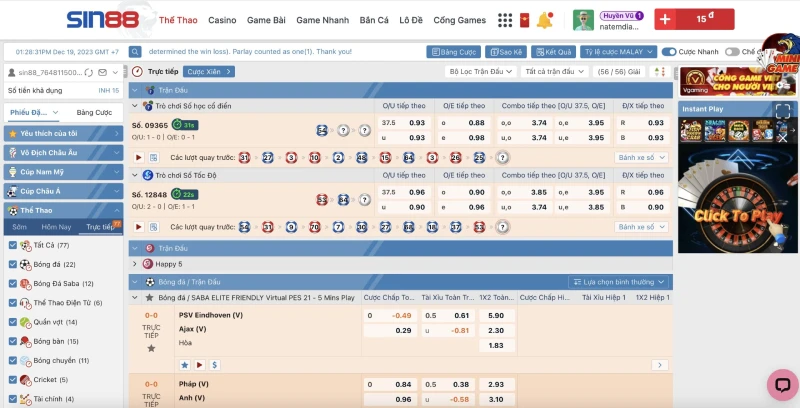800x408 pixels.
Task: Close the instant play games strip X
Action: click(x=783, y=138)
